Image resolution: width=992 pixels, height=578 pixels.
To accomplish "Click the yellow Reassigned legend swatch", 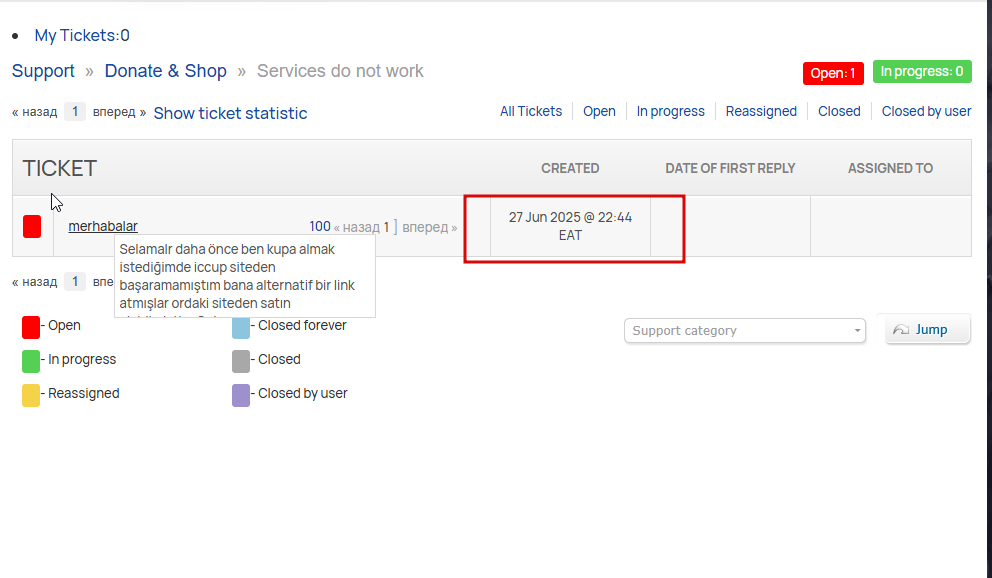I will [x=31, y=395].
